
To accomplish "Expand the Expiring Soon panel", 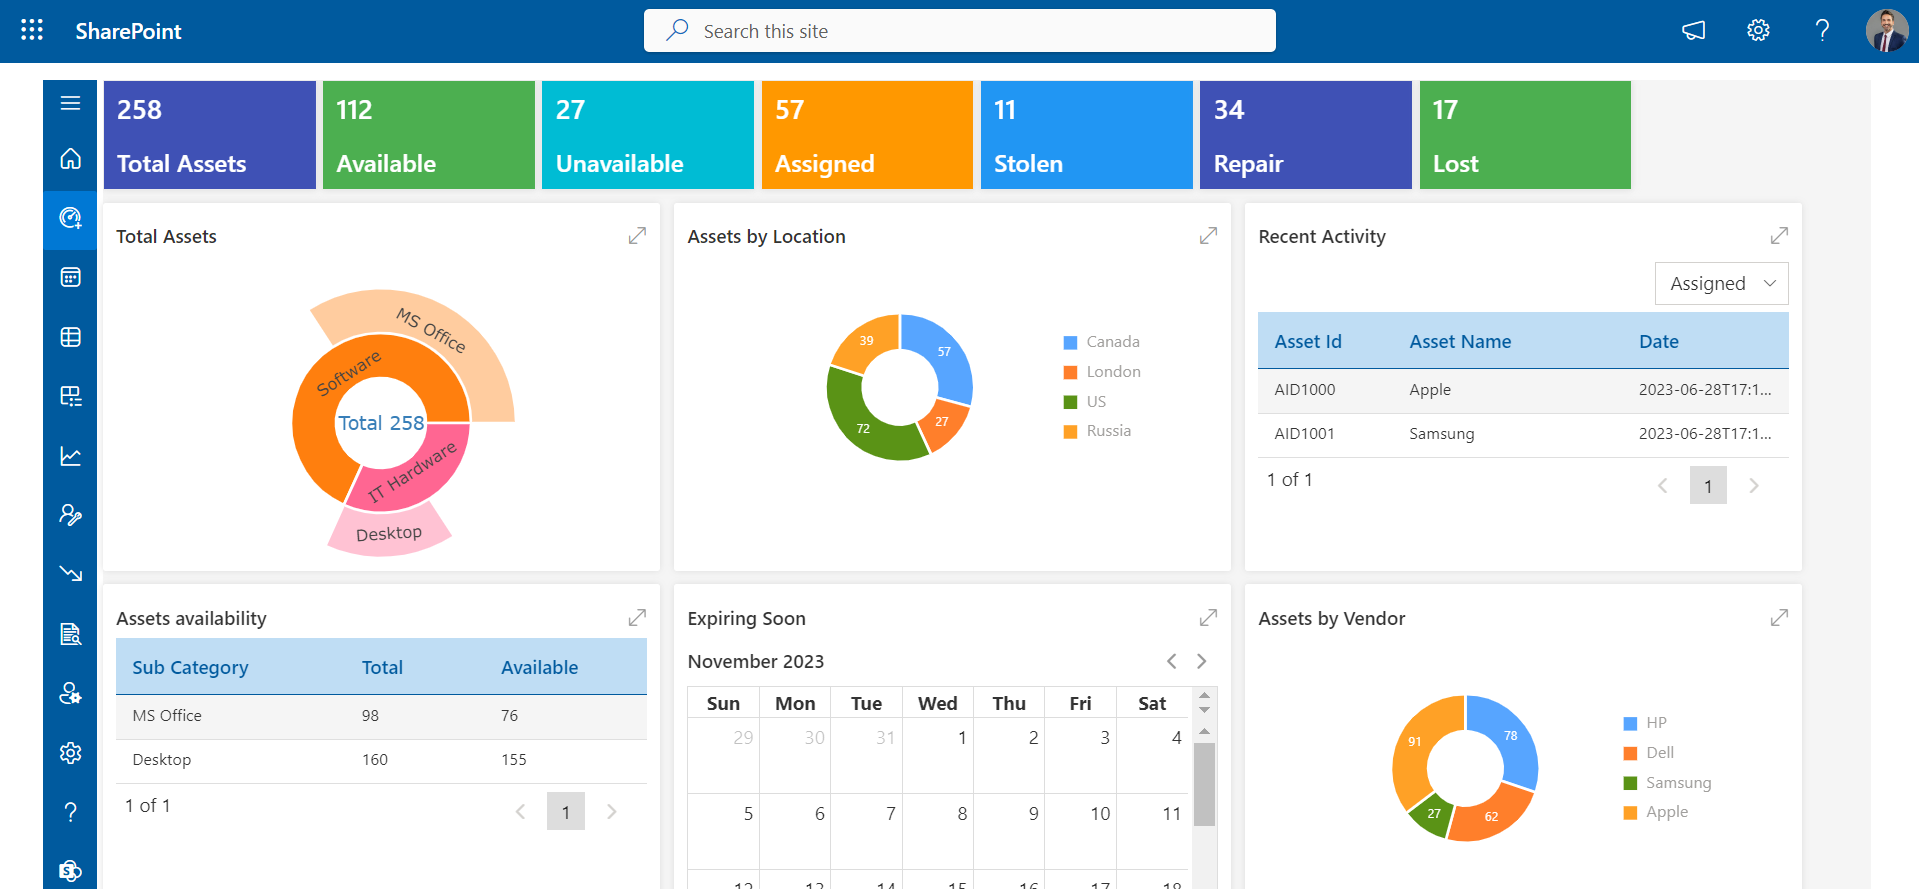I will coord(1208,618).
